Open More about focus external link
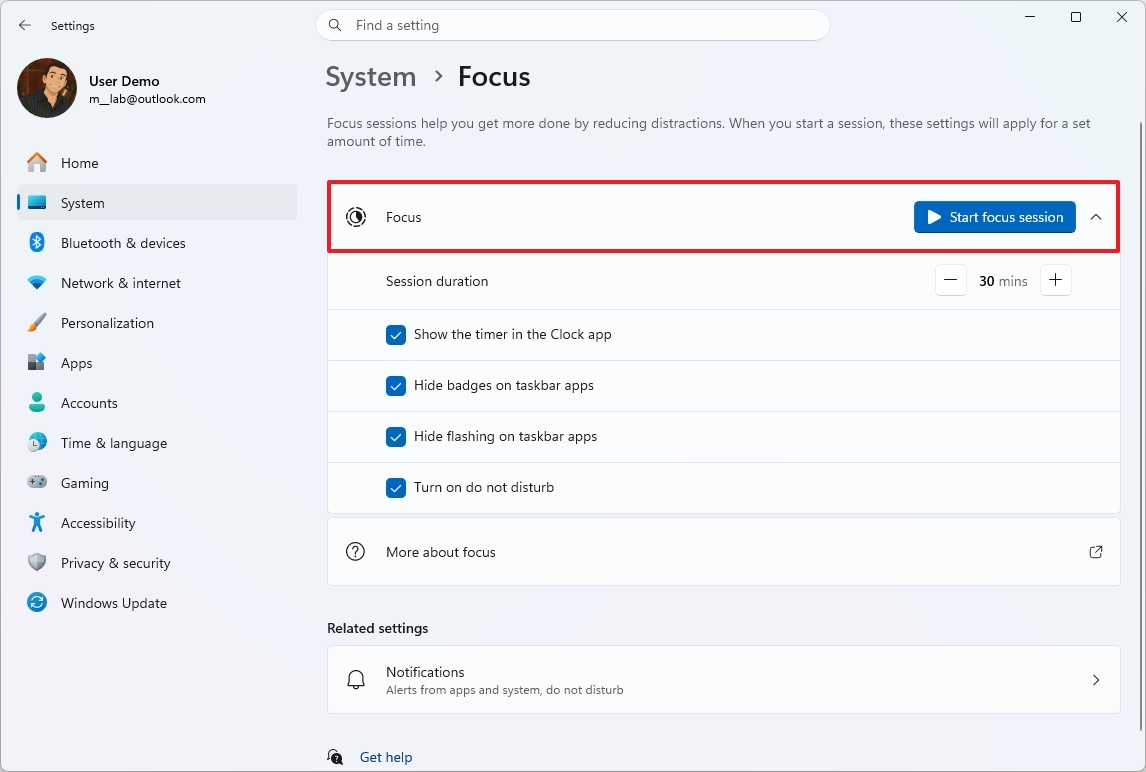Image resolution: width=1146 pixels, height=772 pixels. 1096,551
